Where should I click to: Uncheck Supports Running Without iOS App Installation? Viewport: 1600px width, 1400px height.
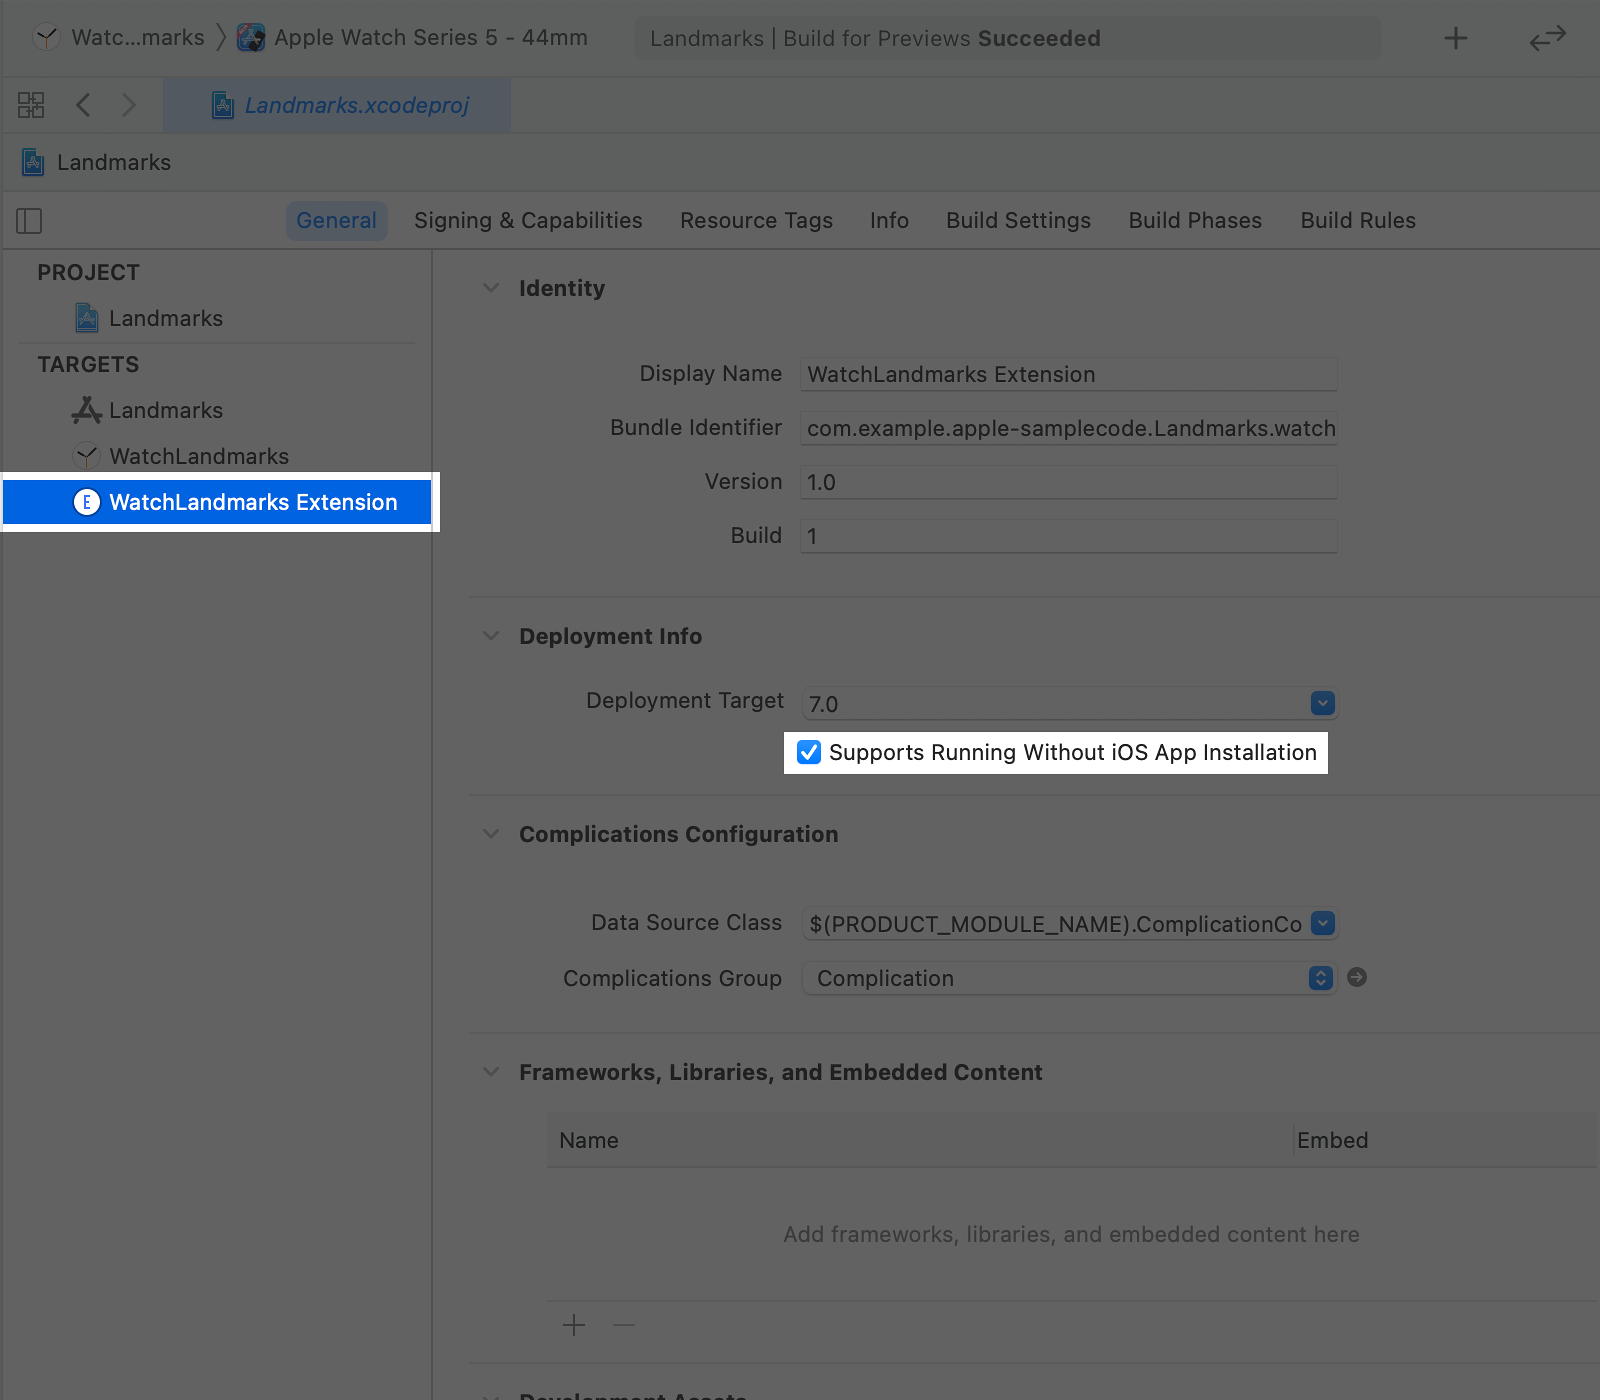pos(809,752)
